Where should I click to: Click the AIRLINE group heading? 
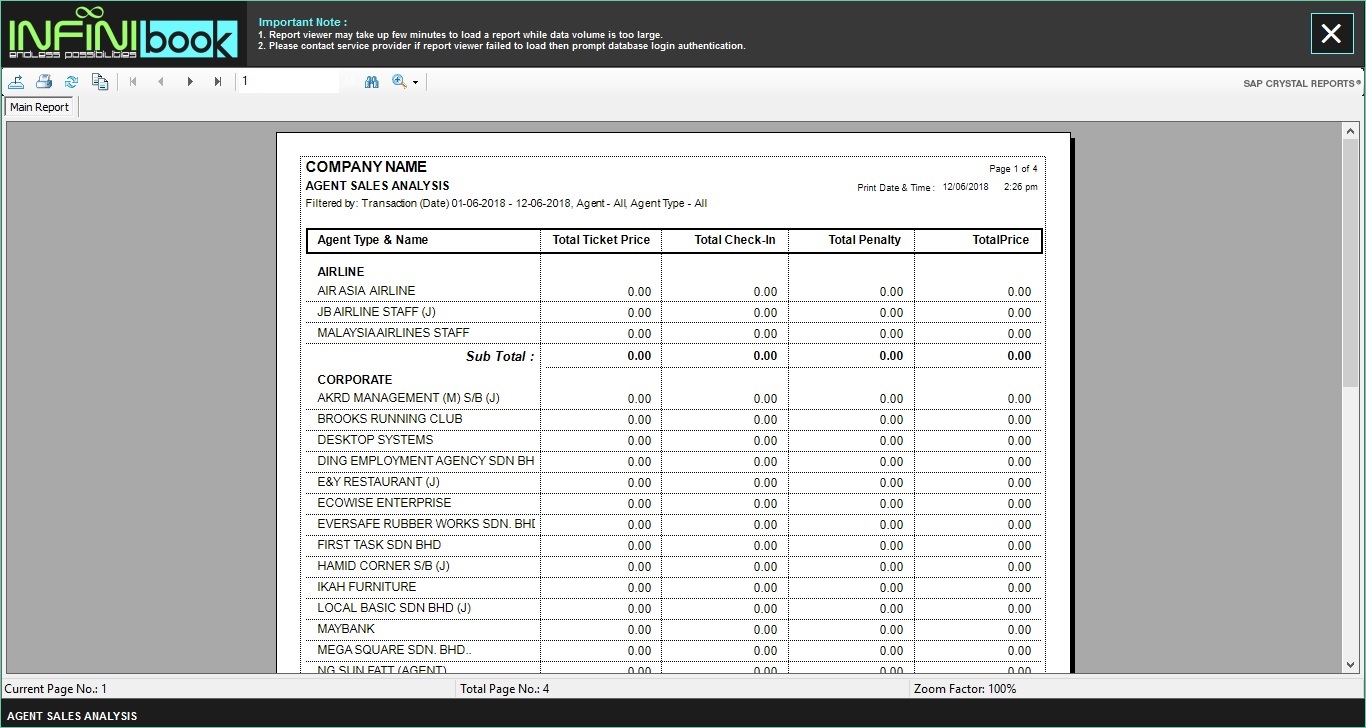341,272
